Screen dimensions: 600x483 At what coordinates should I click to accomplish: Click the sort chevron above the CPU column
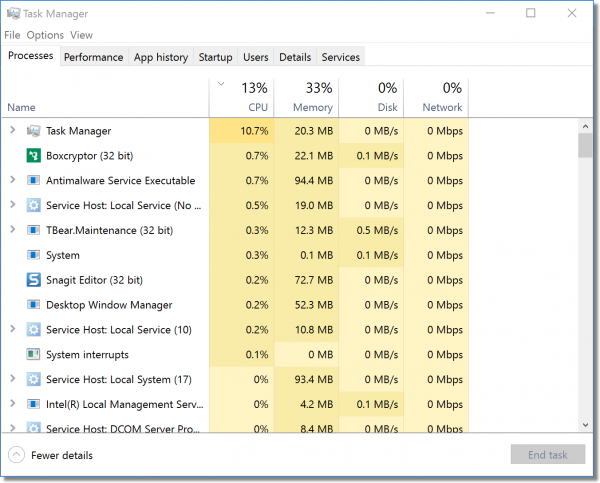(221, 84)
